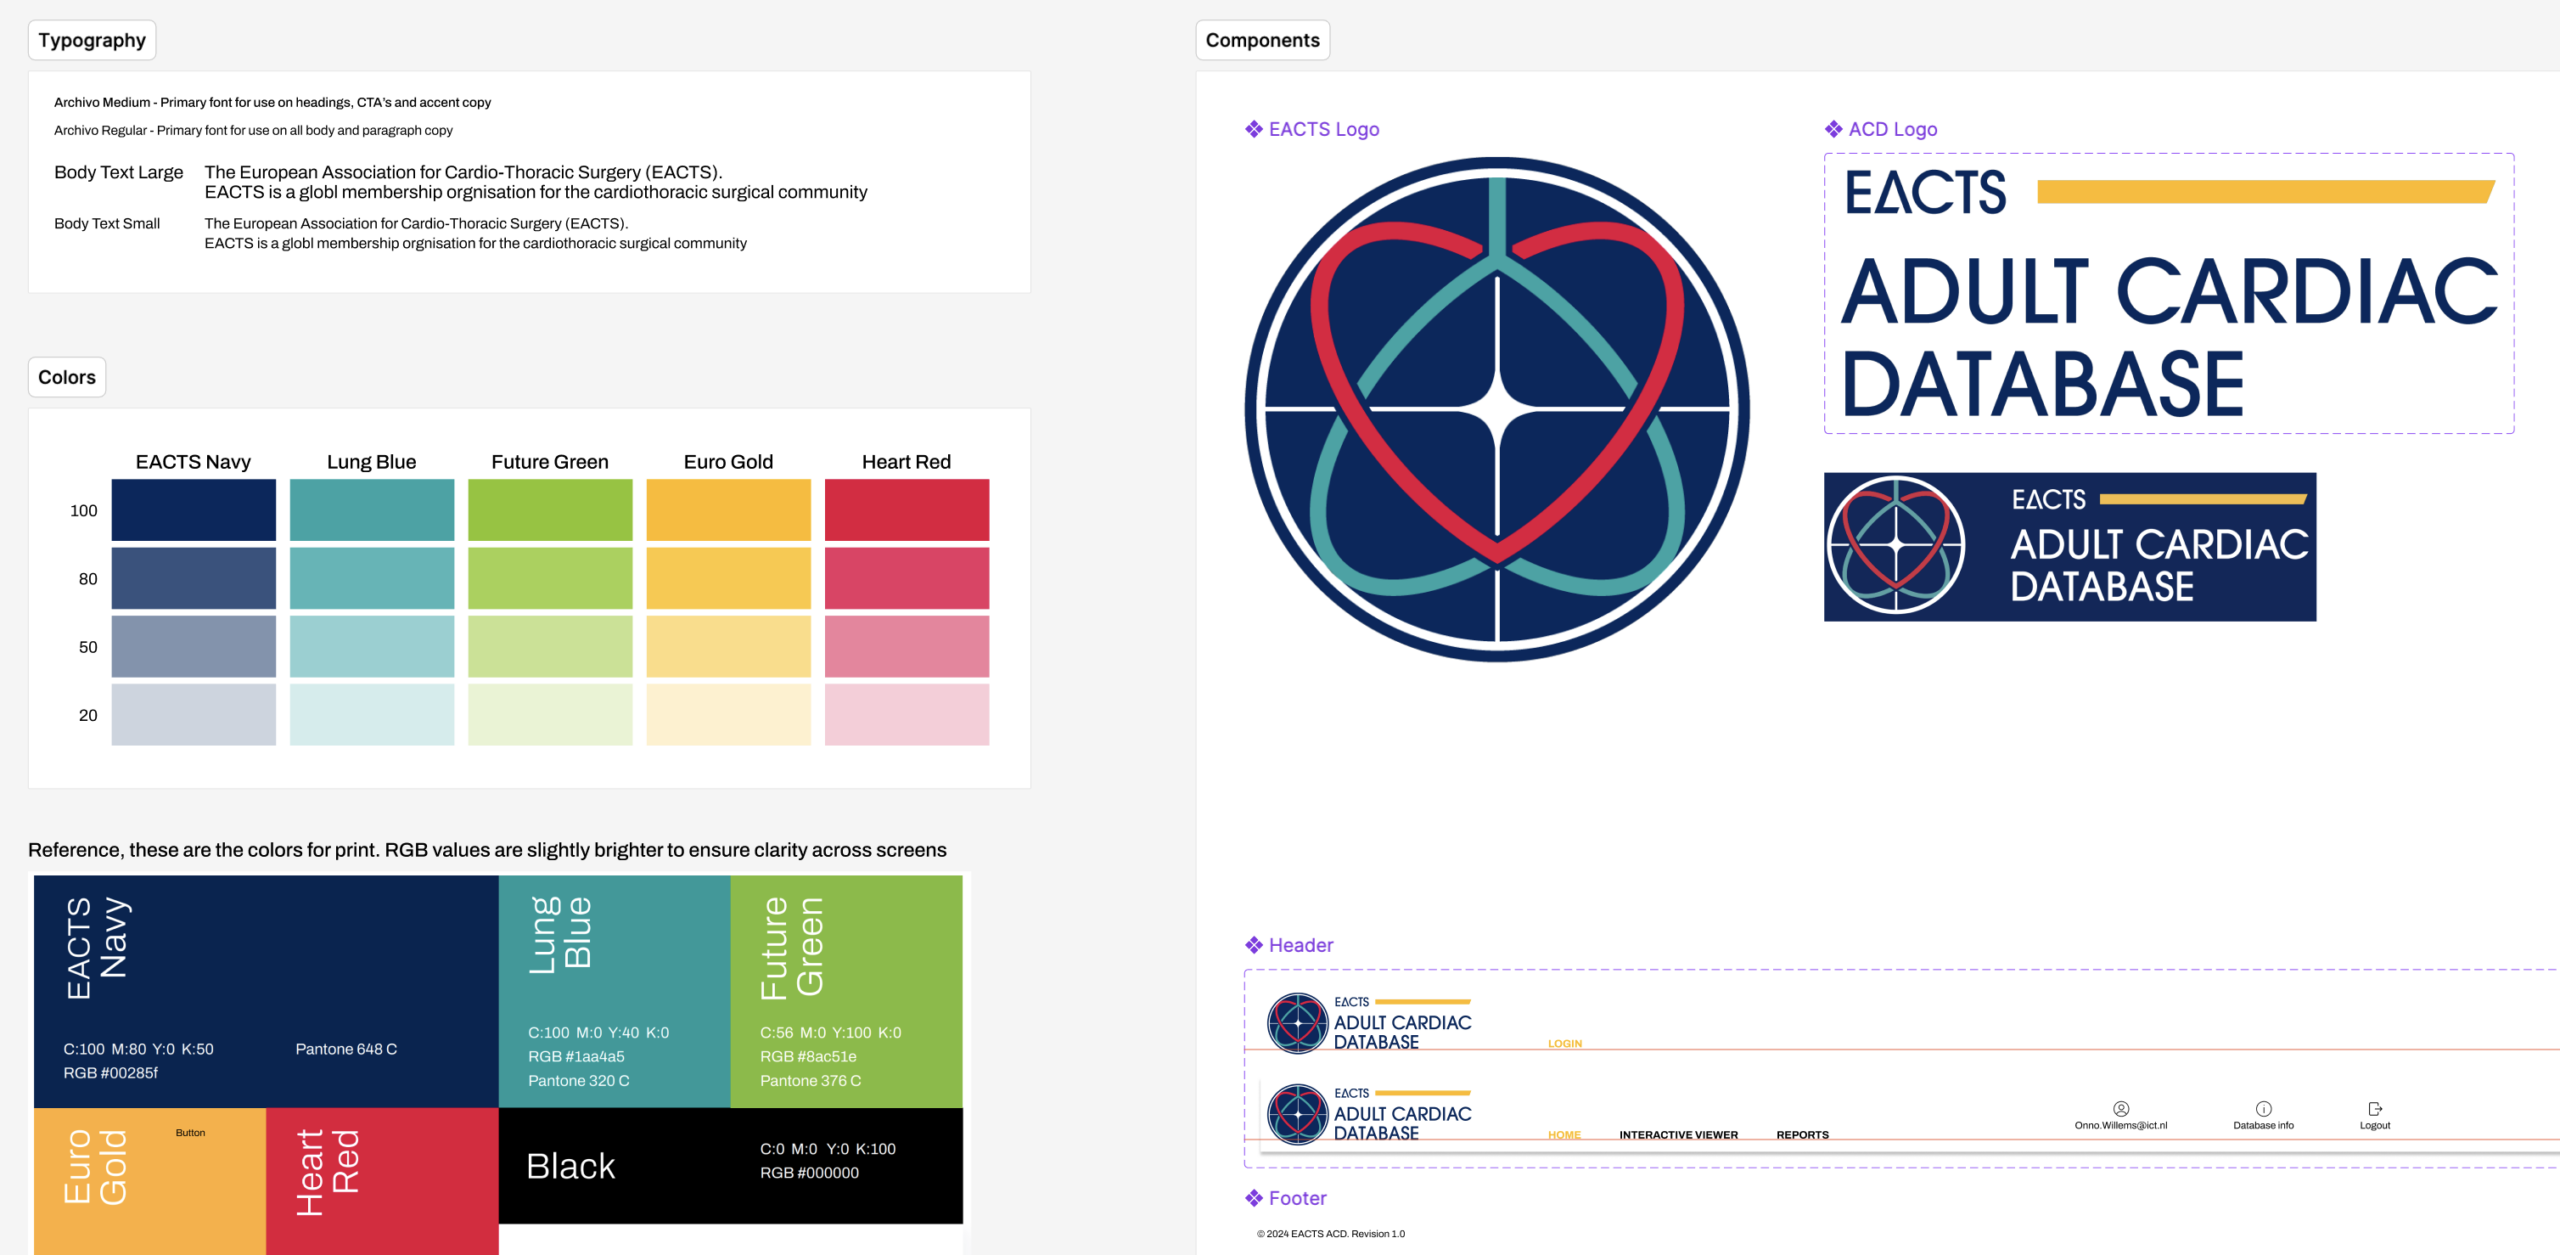Click the EACTS wordmark with gold underline

click(x=1928, y=190)
